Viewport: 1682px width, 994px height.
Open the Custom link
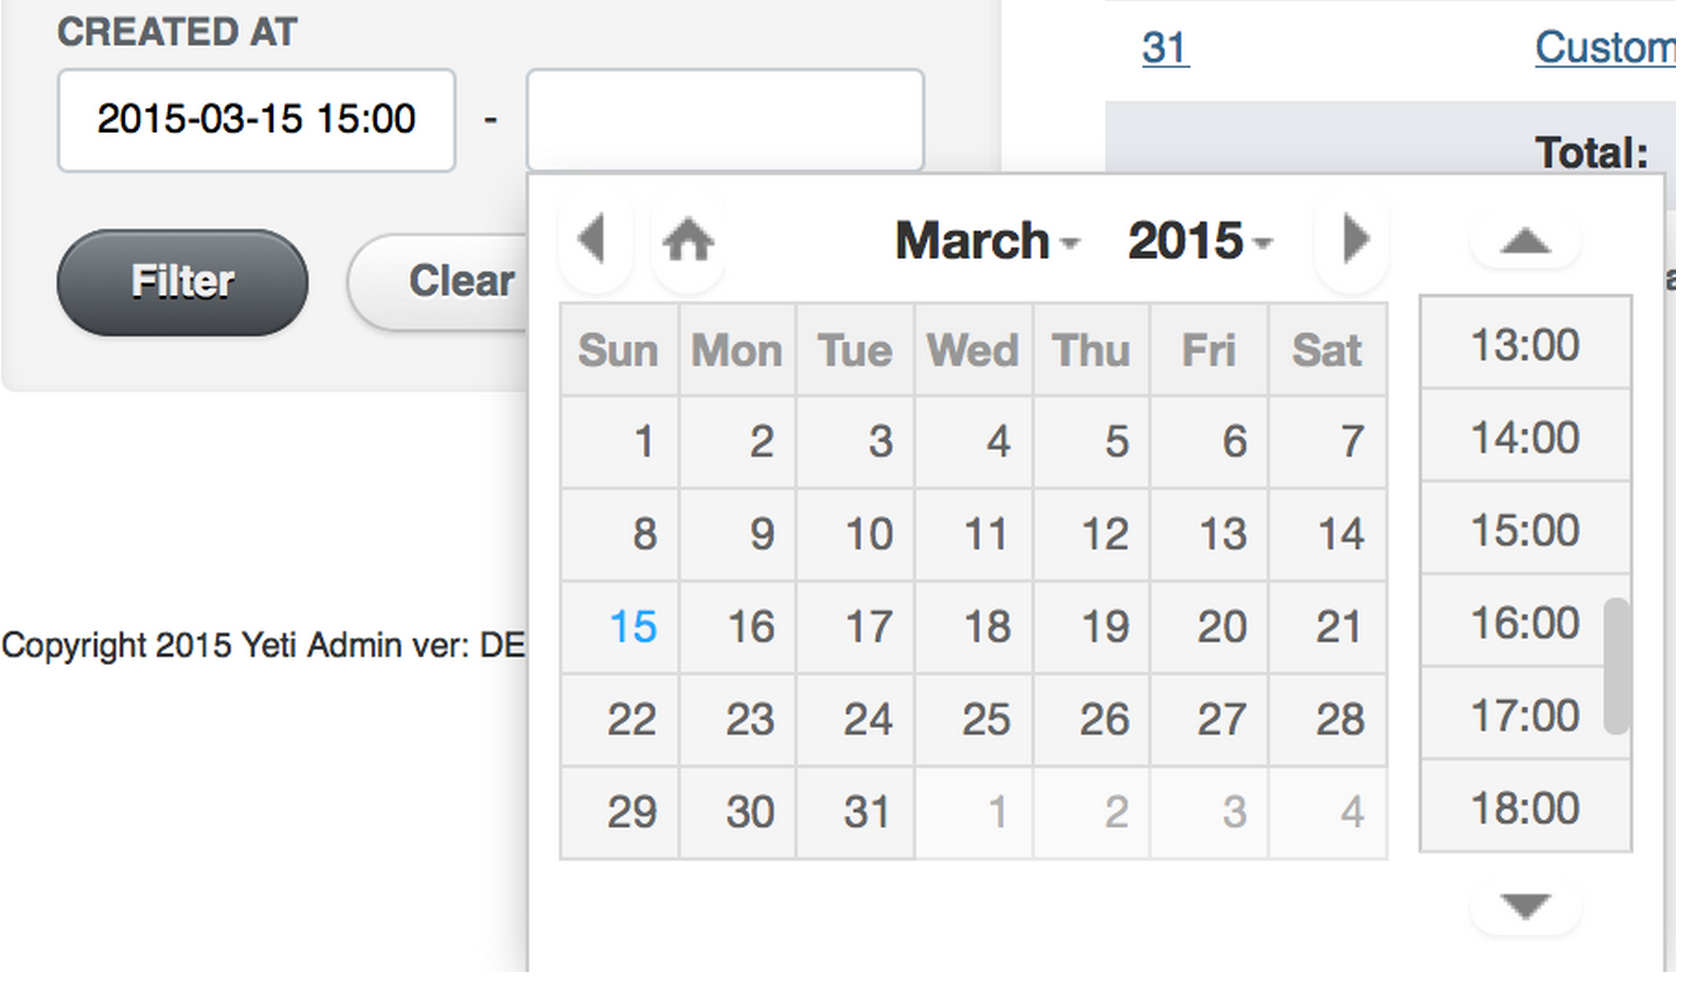(x=1604, y=48)
